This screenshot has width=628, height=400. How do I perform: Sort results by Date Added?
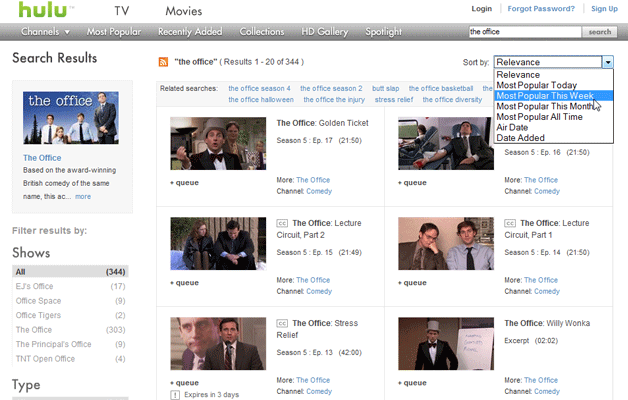click(x=520, y=138)
